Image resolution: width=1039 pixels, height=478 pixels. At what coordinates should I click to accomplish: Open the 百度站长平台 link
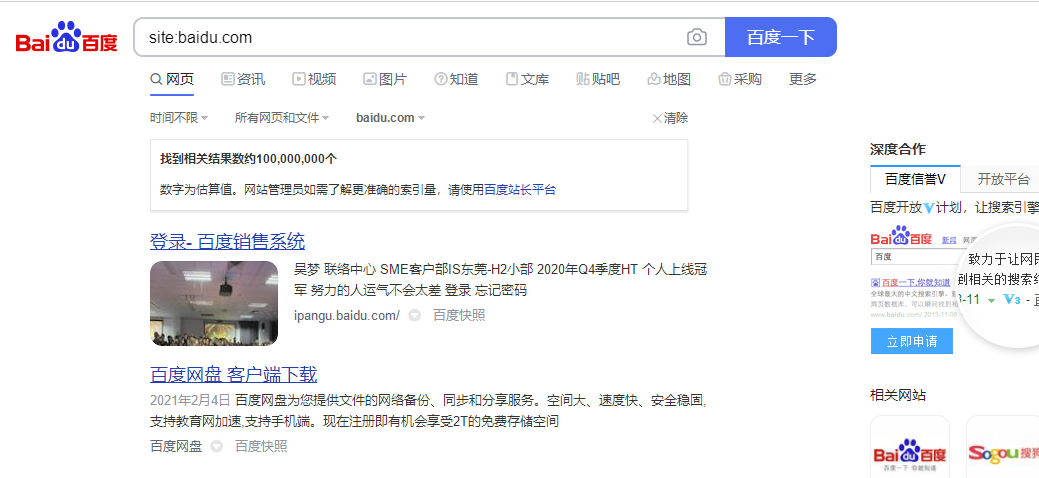pyautogui.click(x=520, y=190)
